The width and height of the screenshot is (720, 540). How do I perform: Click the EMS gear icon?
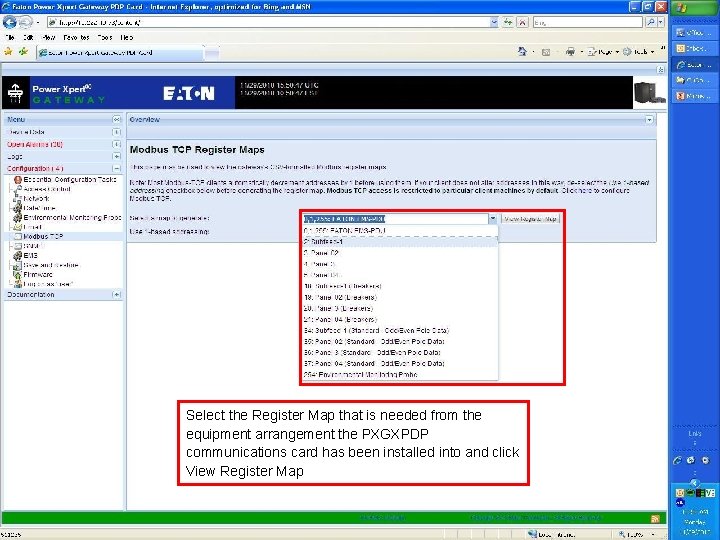(x=17, y=255)
